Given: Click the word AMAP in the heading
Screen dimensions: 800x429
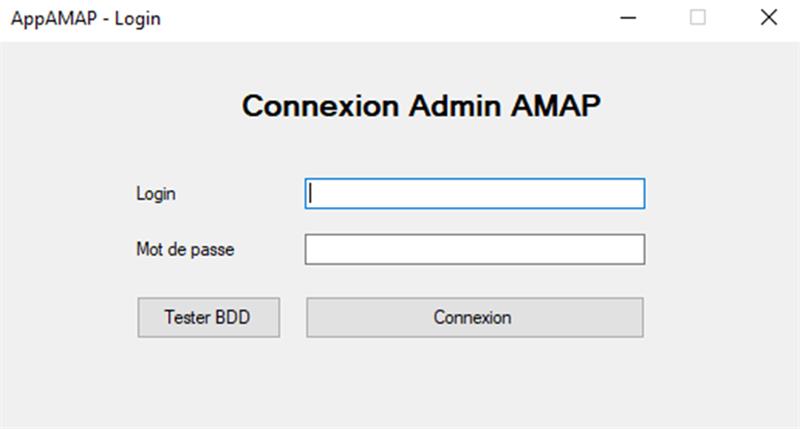Looking at the screenshot, I should [556, 106].
